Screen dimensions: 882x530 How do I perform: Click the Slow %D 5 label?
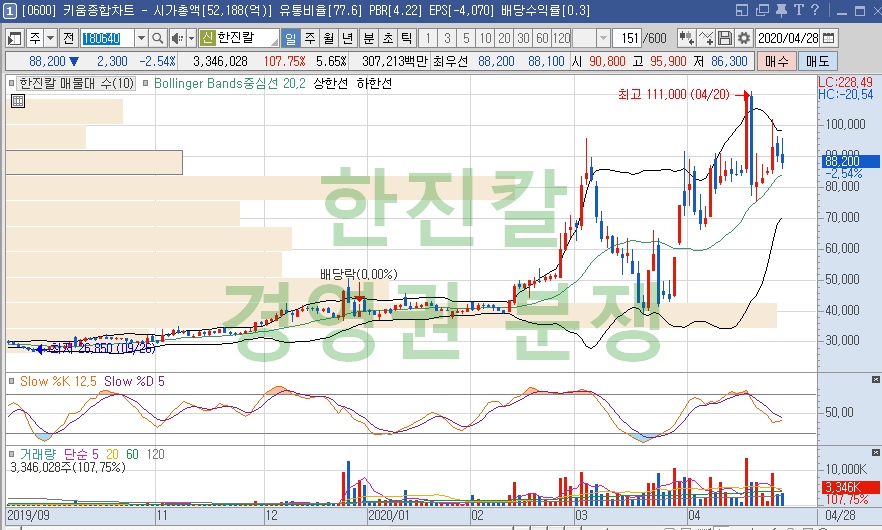134,381
